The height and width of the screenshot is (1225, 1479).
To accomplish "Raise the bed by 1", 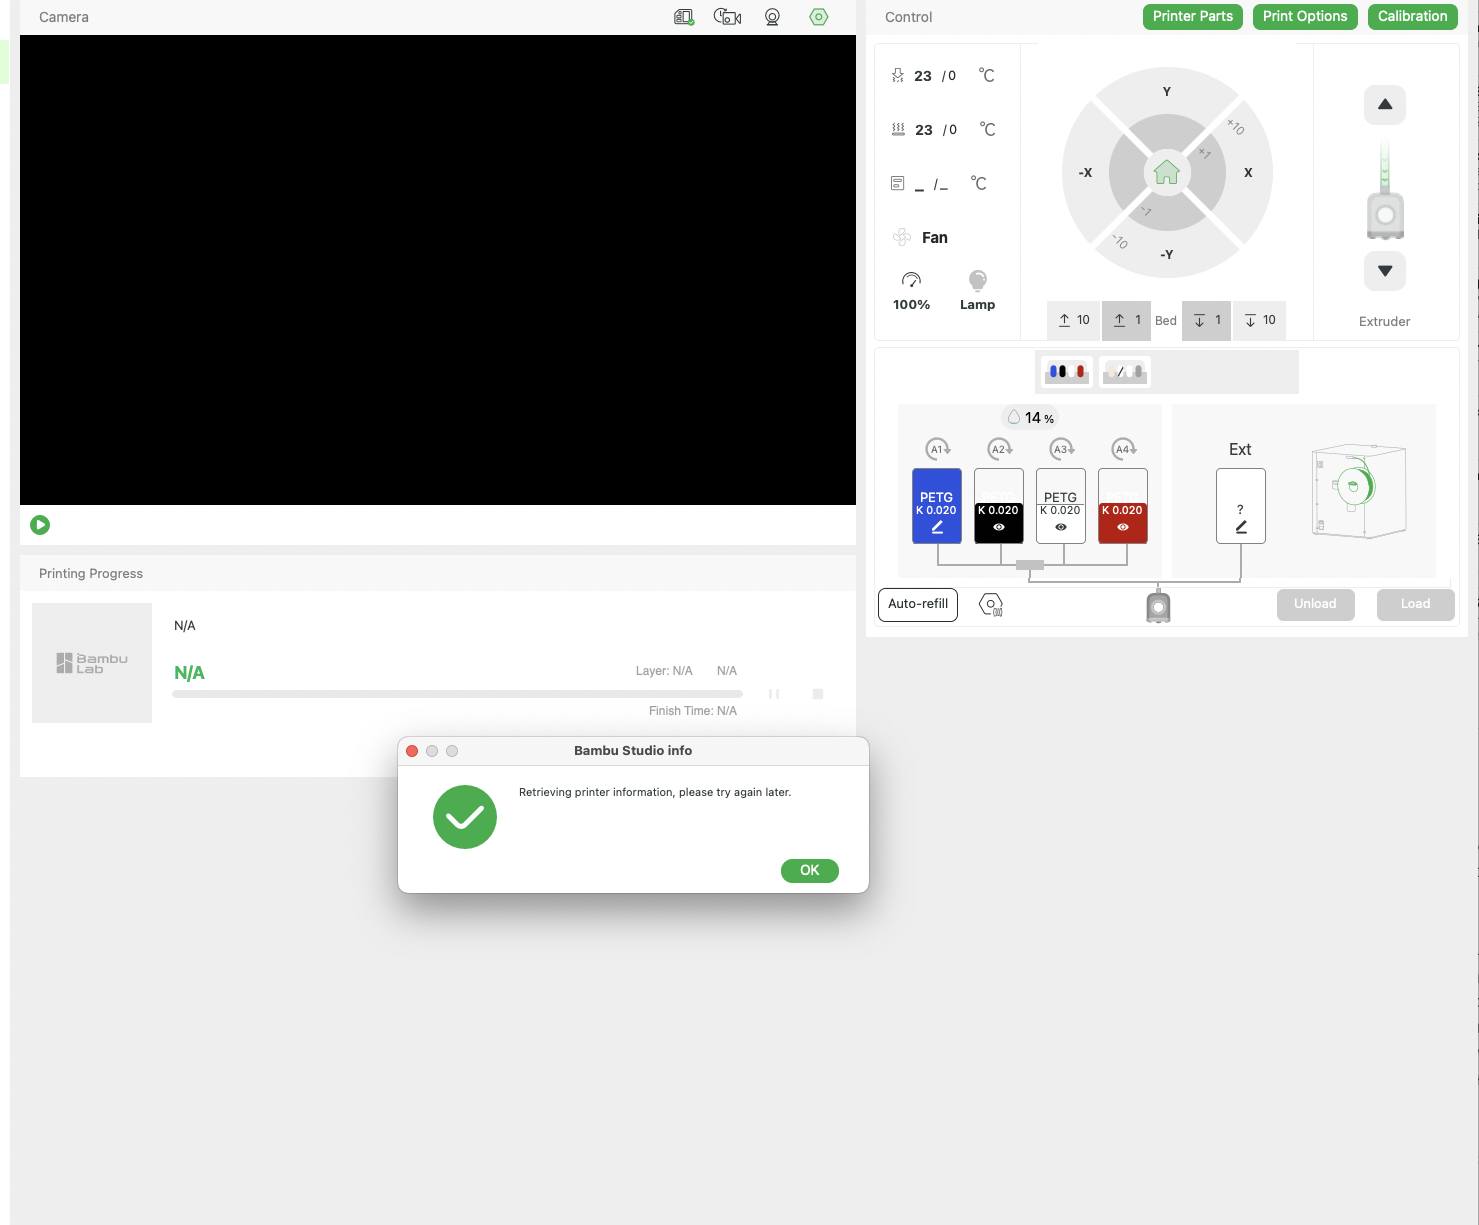I will tap(1127, 321).
